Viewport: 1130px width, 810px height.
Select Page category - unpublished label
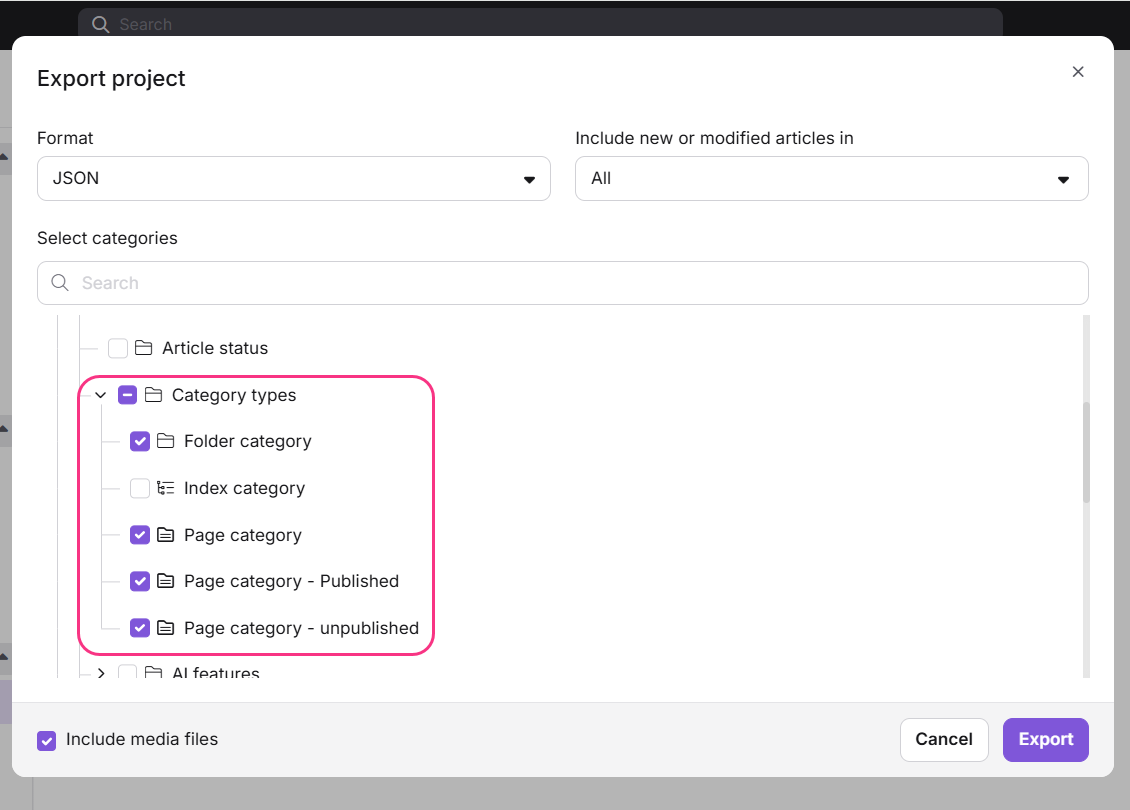pos(301,628)
